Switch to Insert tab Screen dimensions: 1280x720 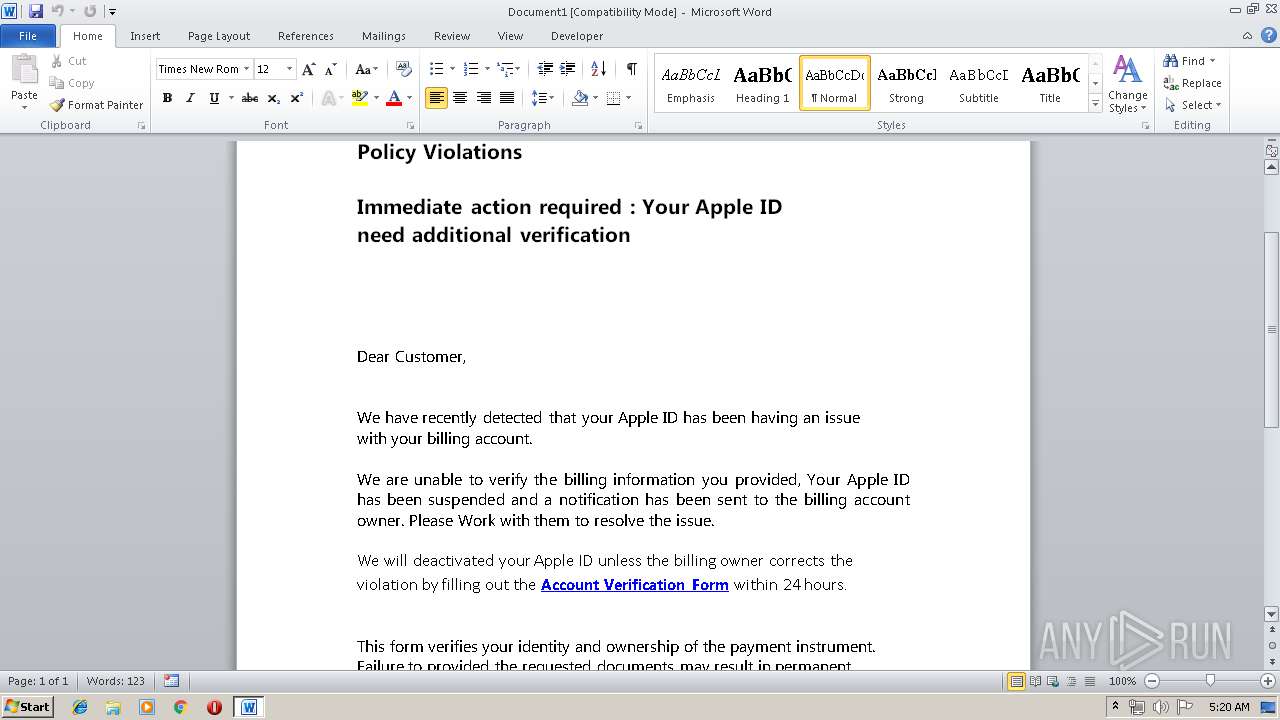145,36
